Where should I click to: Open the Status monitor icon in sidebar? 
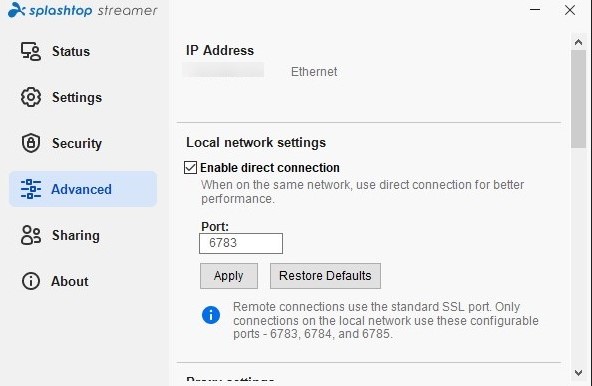point(31,51)
